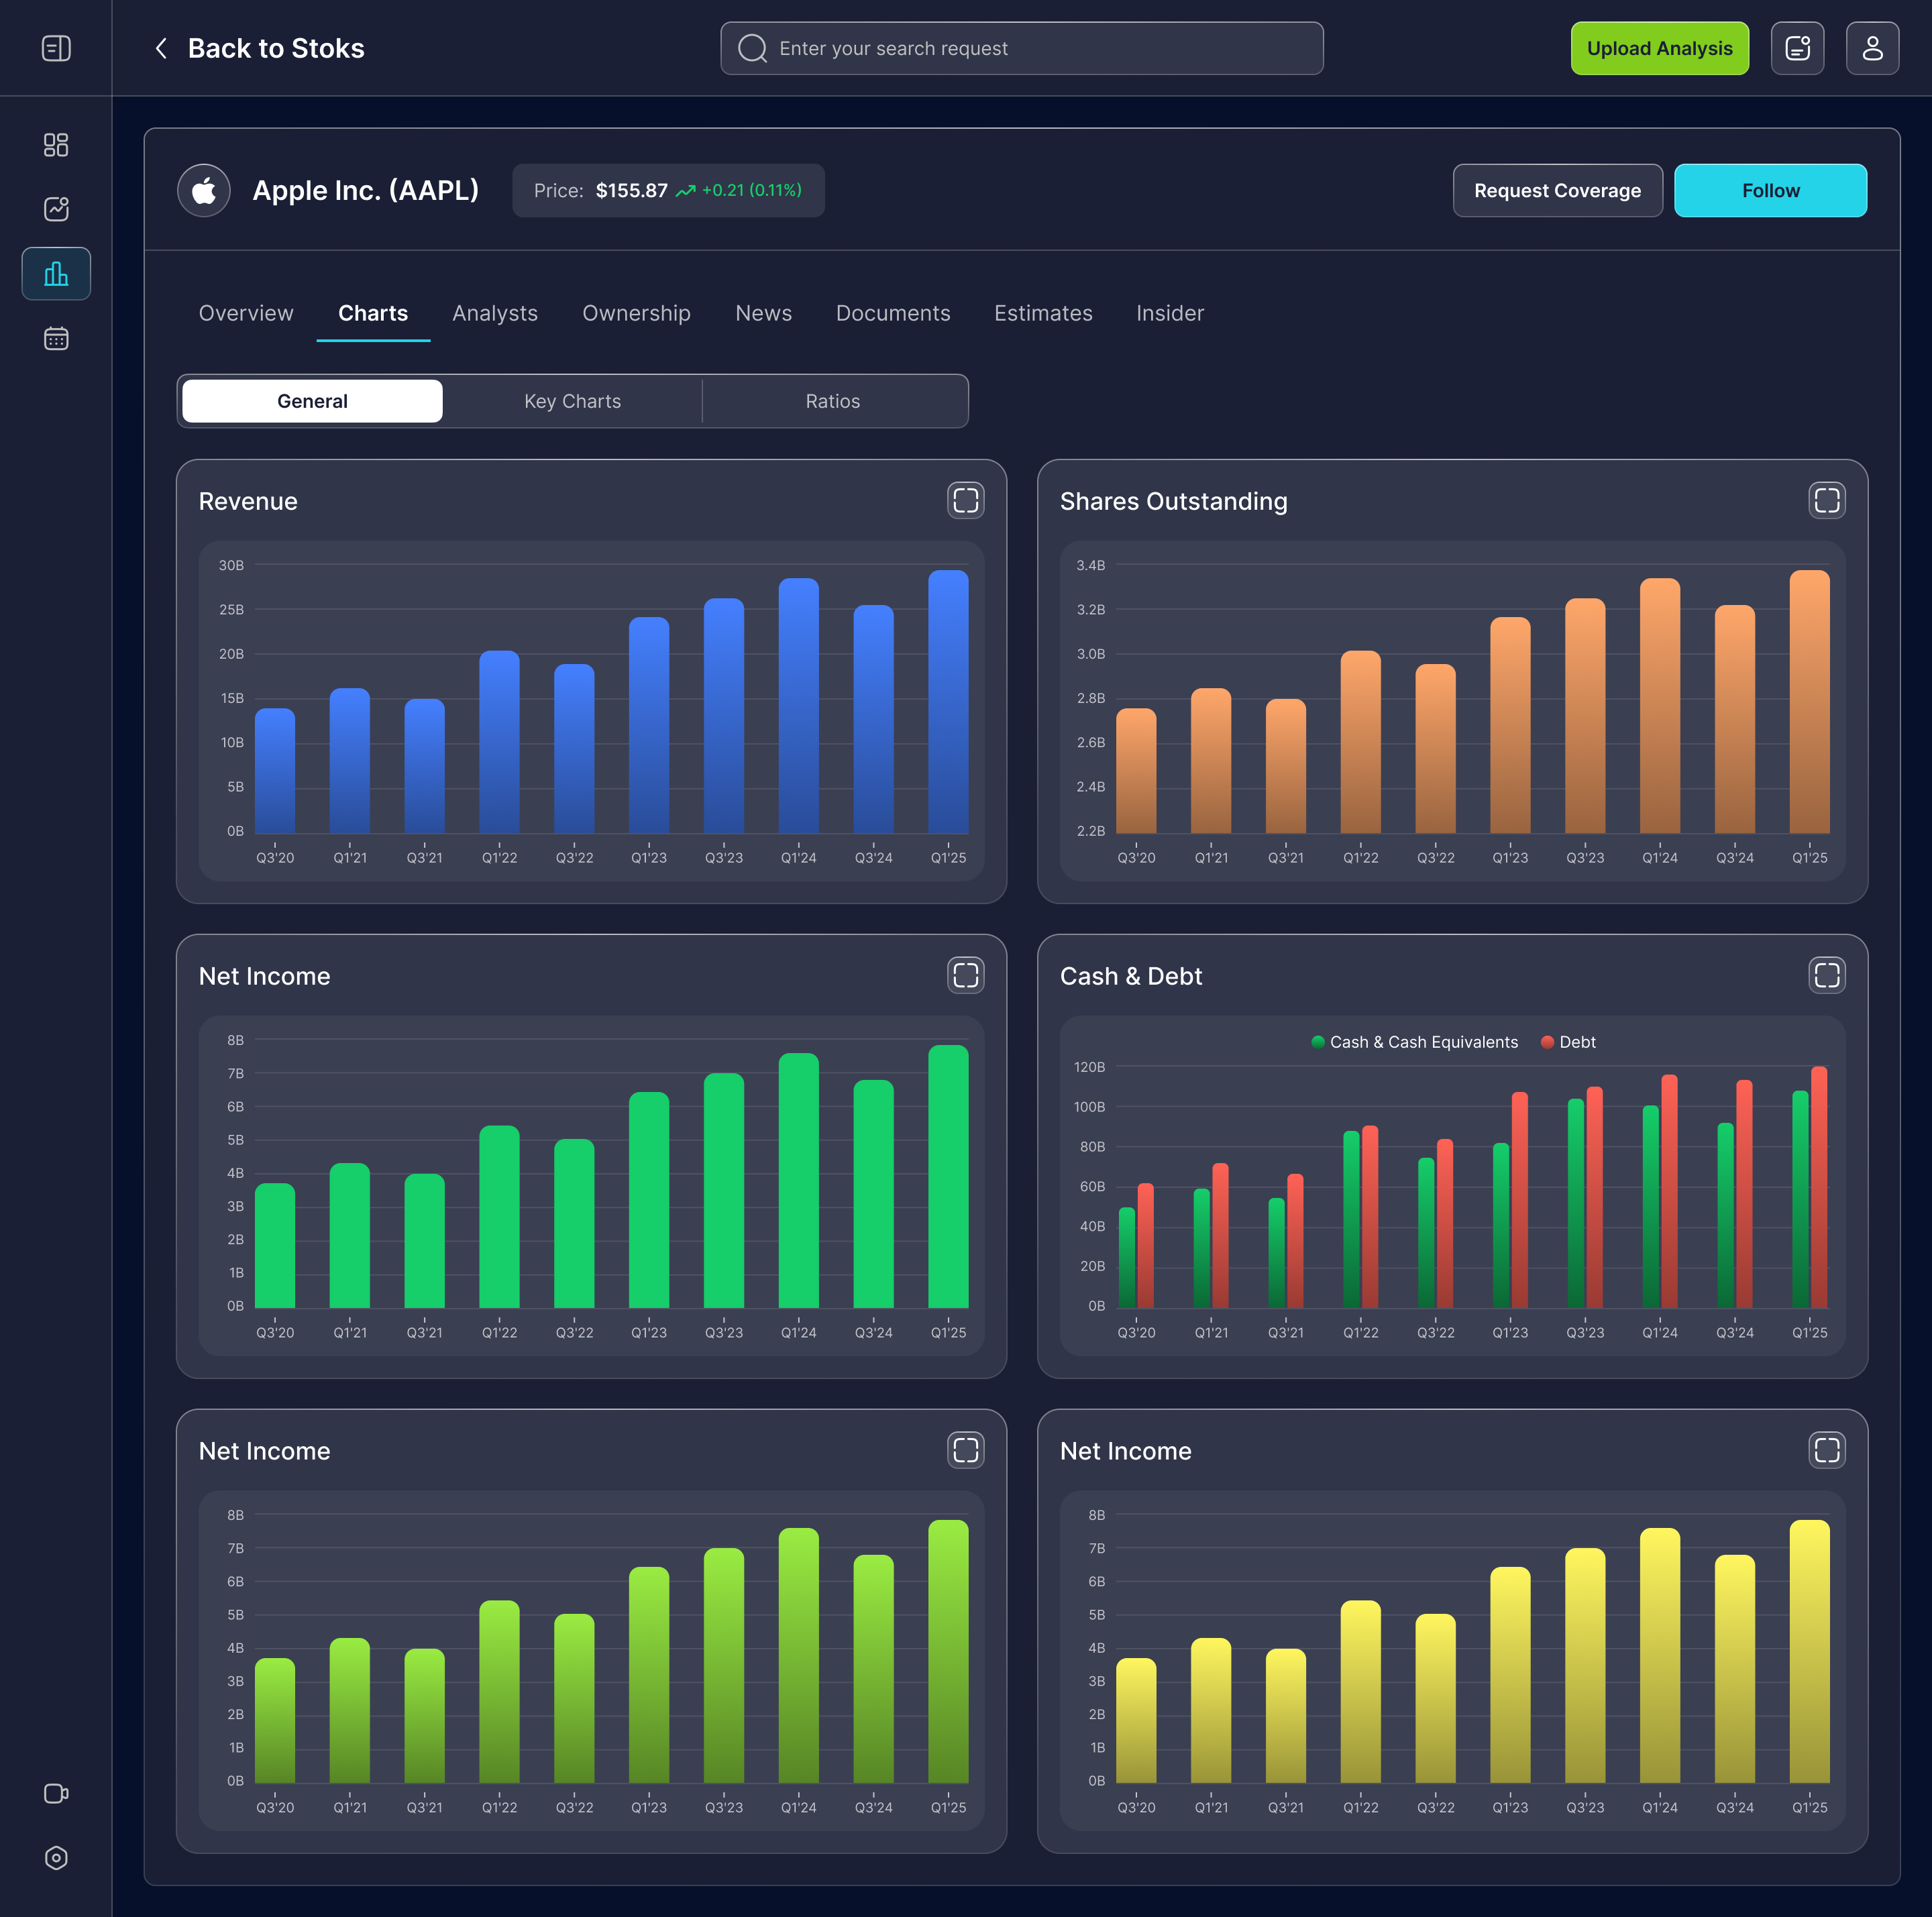The width and height of the screenshot is (1932, 1917).
Task: Switch the view toggle to Ratios
Action: click(833, 401)
